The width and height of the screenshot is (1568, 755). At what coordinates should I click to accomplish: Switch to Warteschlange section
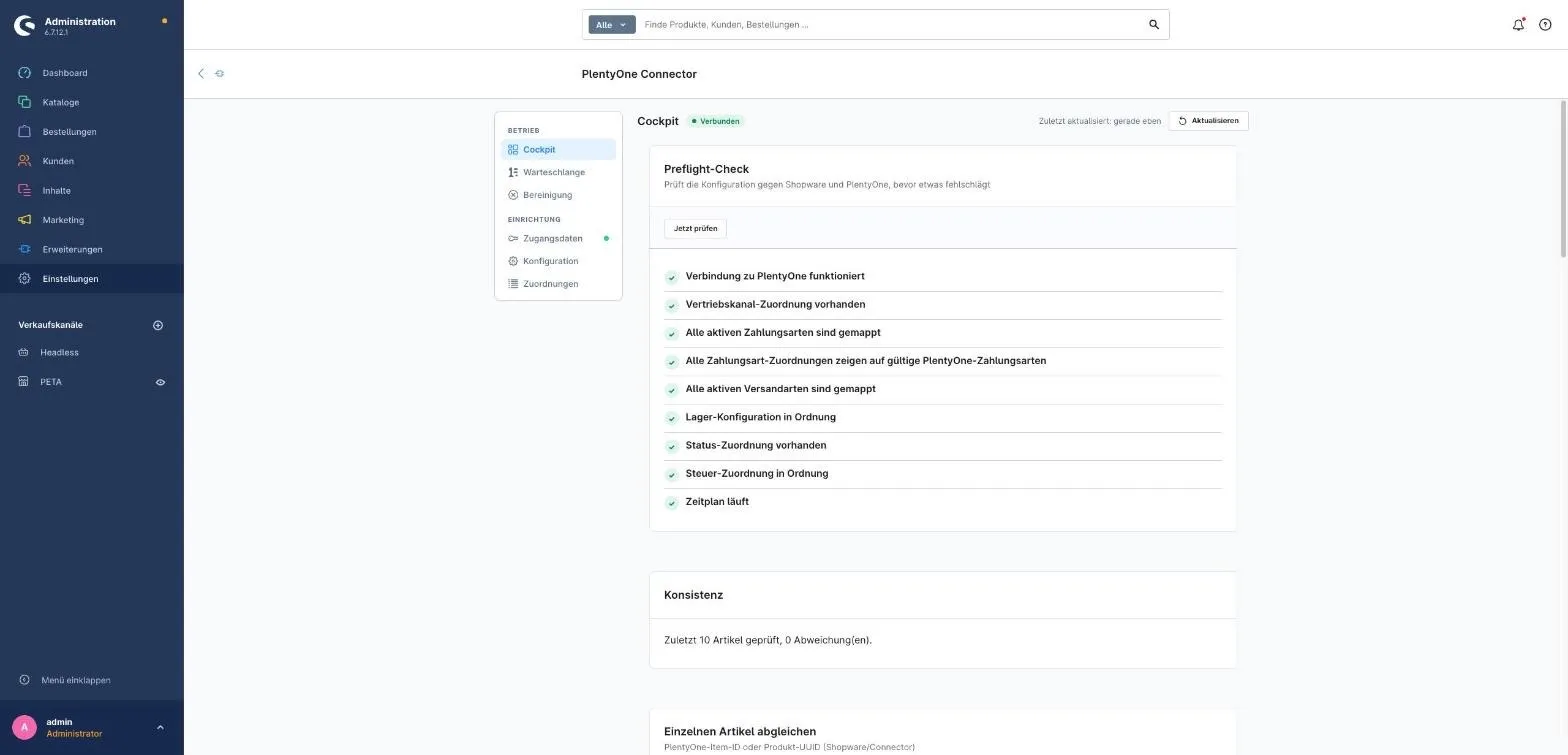(x=558, y=172)
